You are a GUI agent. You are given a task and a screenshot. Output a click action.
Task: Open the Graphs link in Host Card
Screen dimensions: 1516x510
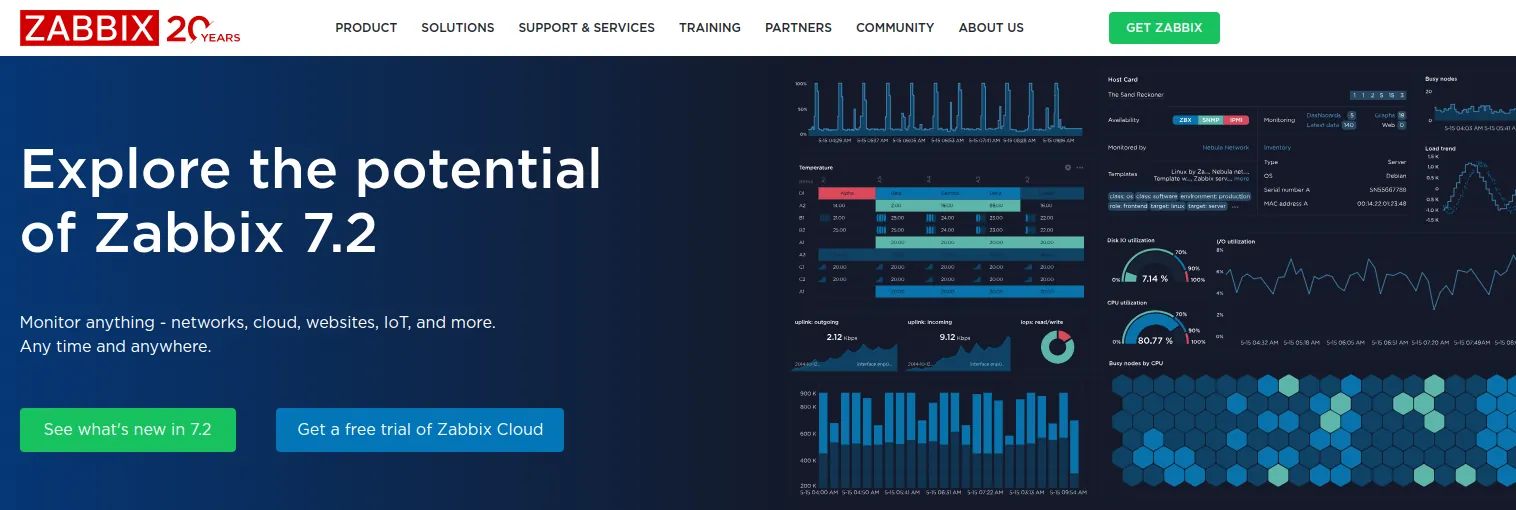[1385, 116]
